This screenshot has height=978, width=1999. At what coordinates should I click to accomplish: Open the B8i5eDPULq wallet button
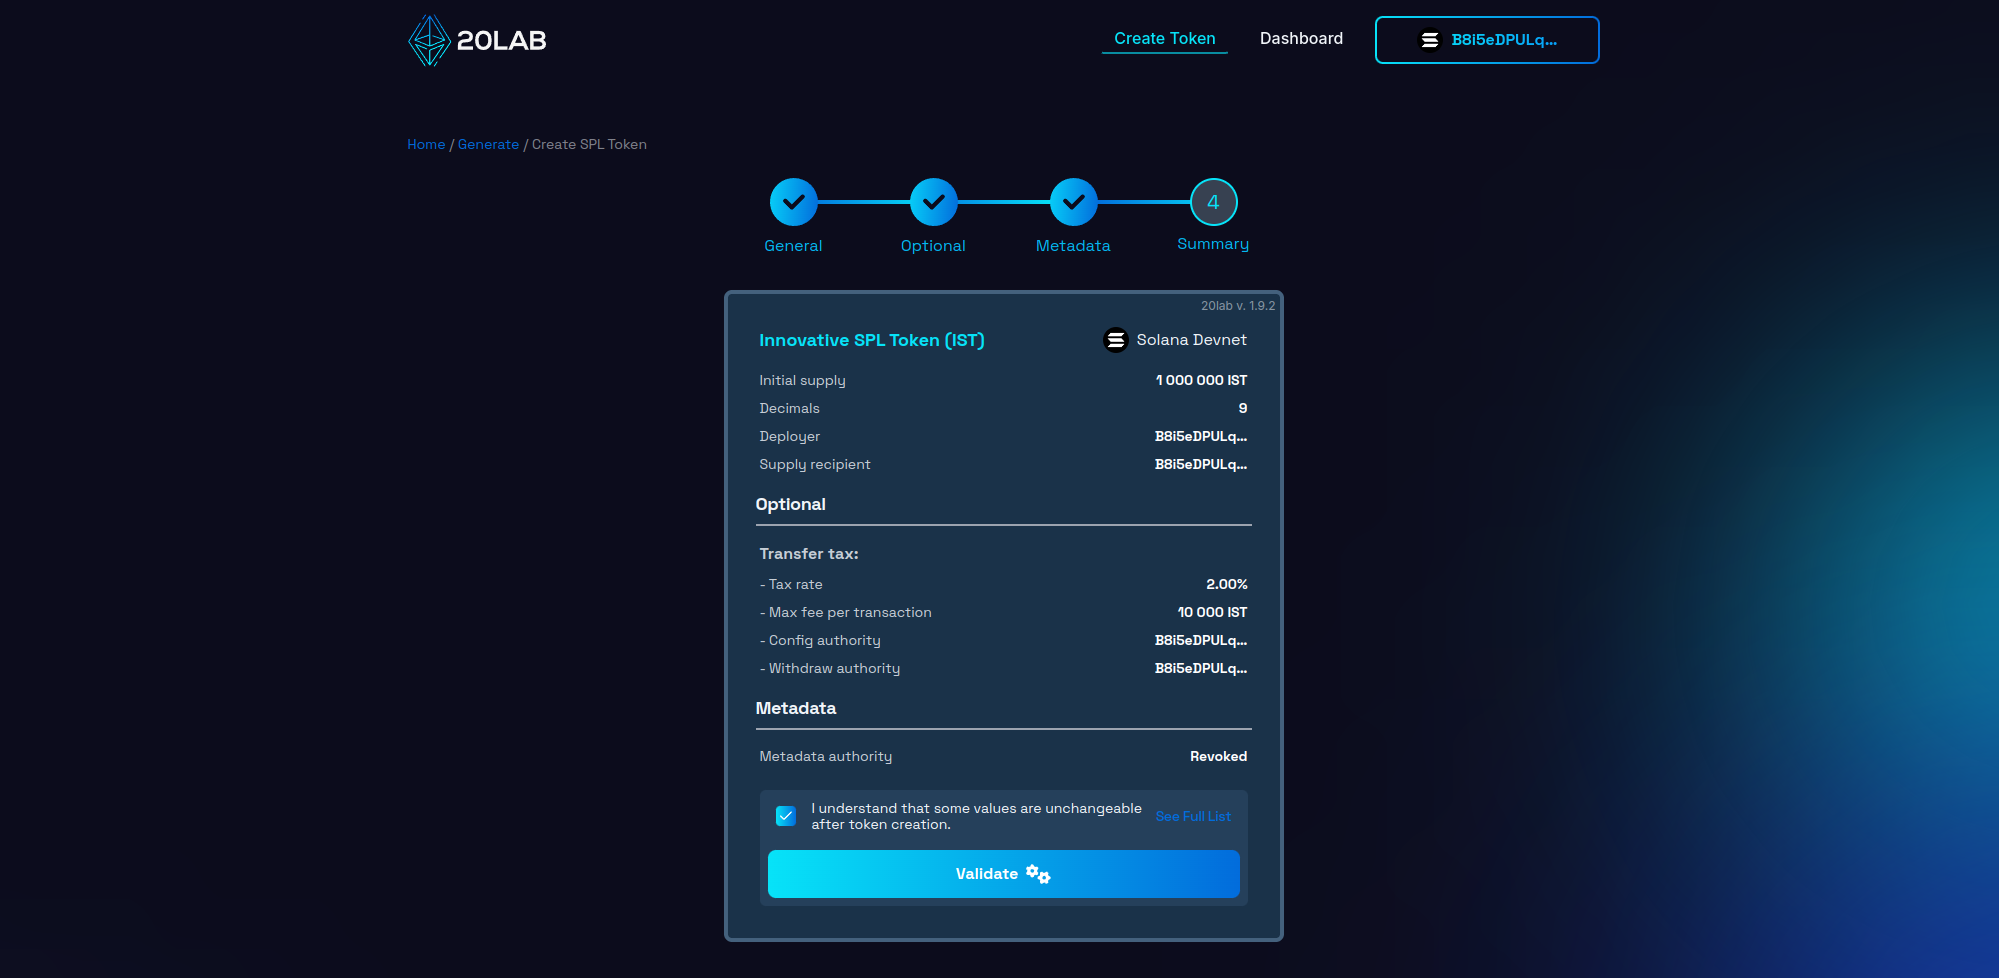tap(1487, 40)
